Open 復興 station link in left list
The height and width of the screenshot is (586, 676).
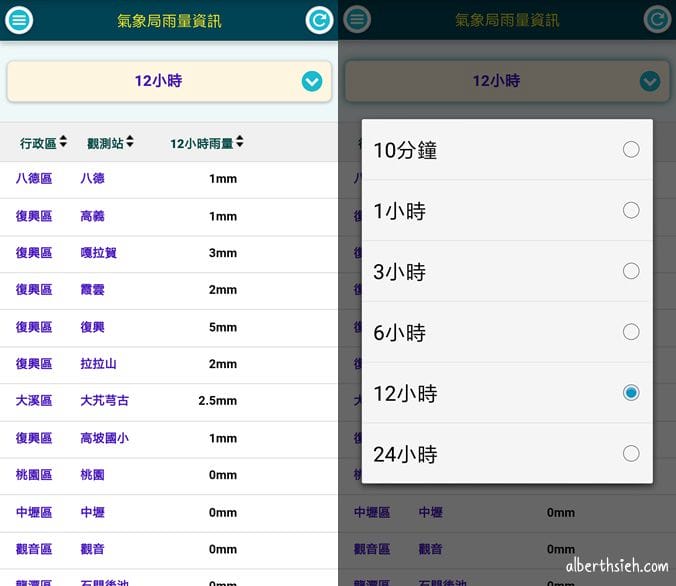click(92, 327)
